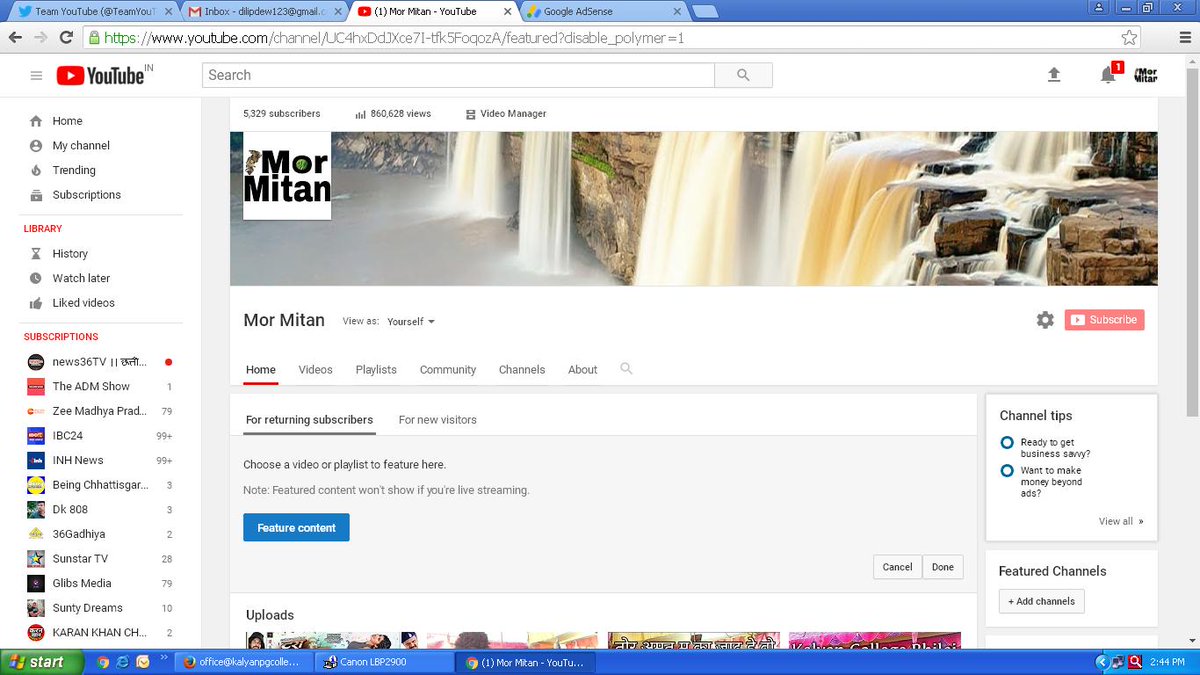Select the 'For returning subscribers' tab
The height and width of the screenshot is (675, 1200).
(309, 420)
